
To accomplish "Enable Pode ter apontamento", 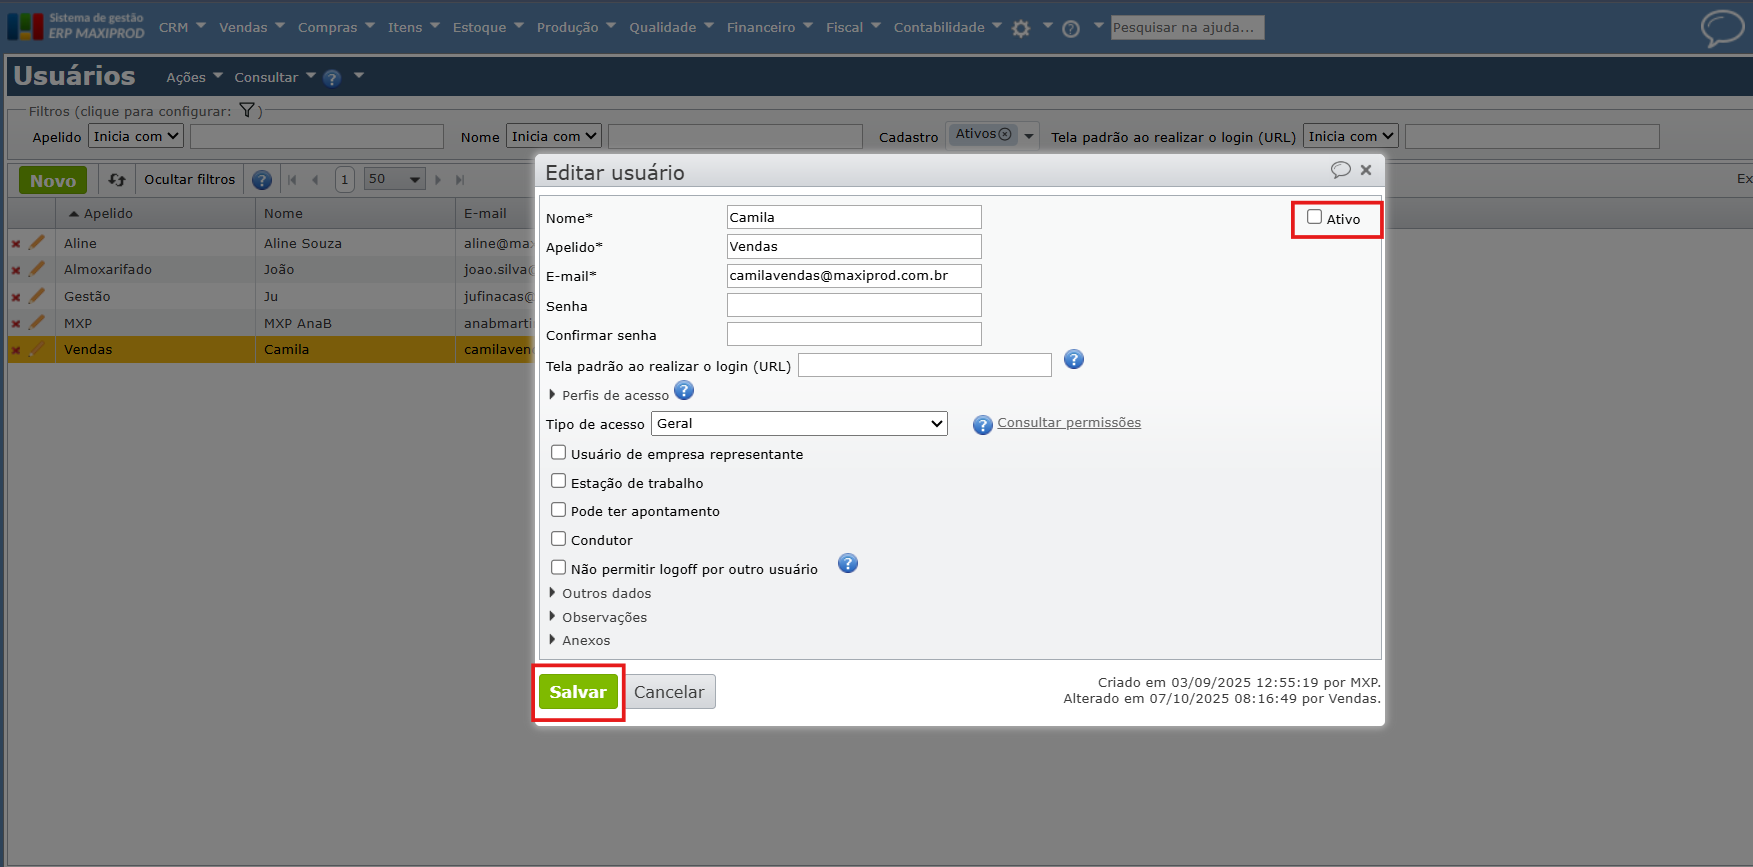I will (x=559, y=510).
